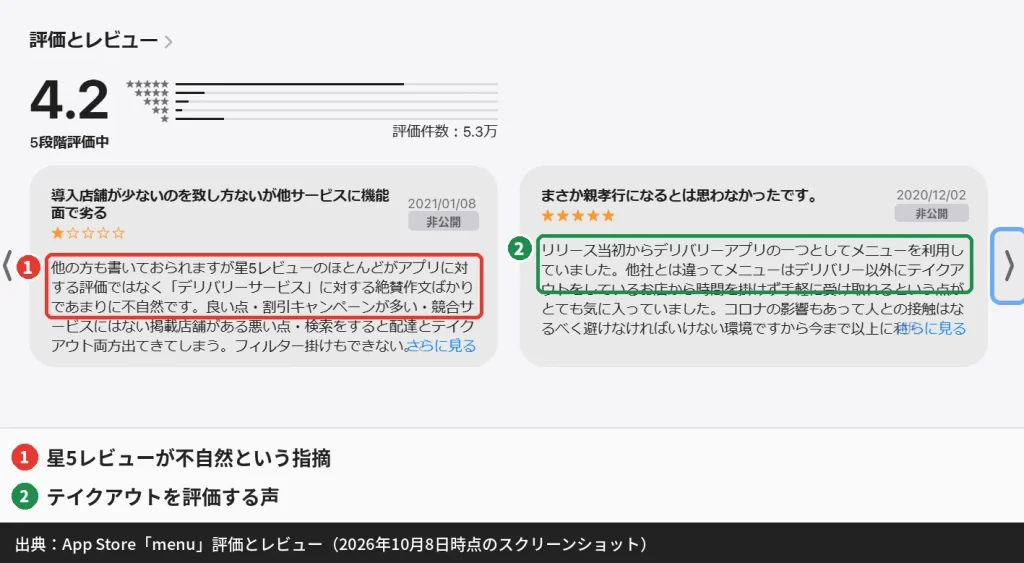Go to the next review with right arrow
This screenshot has width=1024, height=563.
click(x=1008, y=266)
